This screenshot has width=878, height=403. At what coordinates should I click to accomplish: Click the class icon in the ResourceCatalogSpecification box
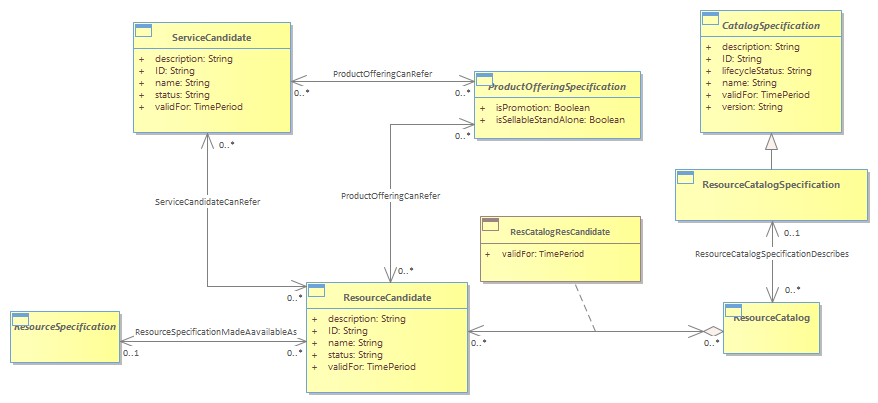pyautogui.click(x=685, y=177)
